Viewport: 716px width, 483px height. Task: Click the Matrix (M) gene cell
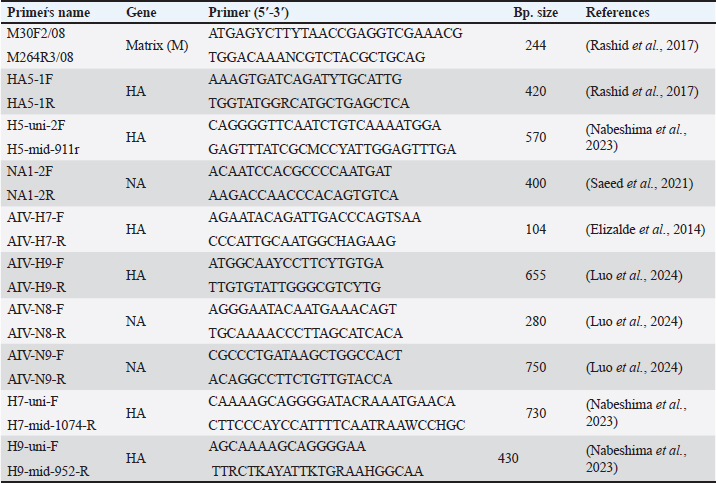[x=157, y=46]
